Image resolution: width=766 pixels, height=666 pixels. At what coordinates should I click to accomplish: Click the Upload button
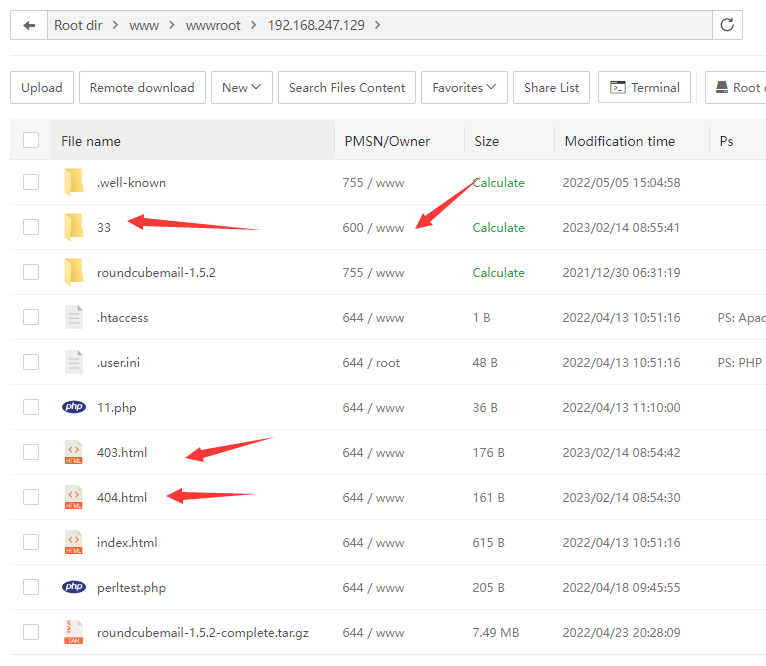42,87
